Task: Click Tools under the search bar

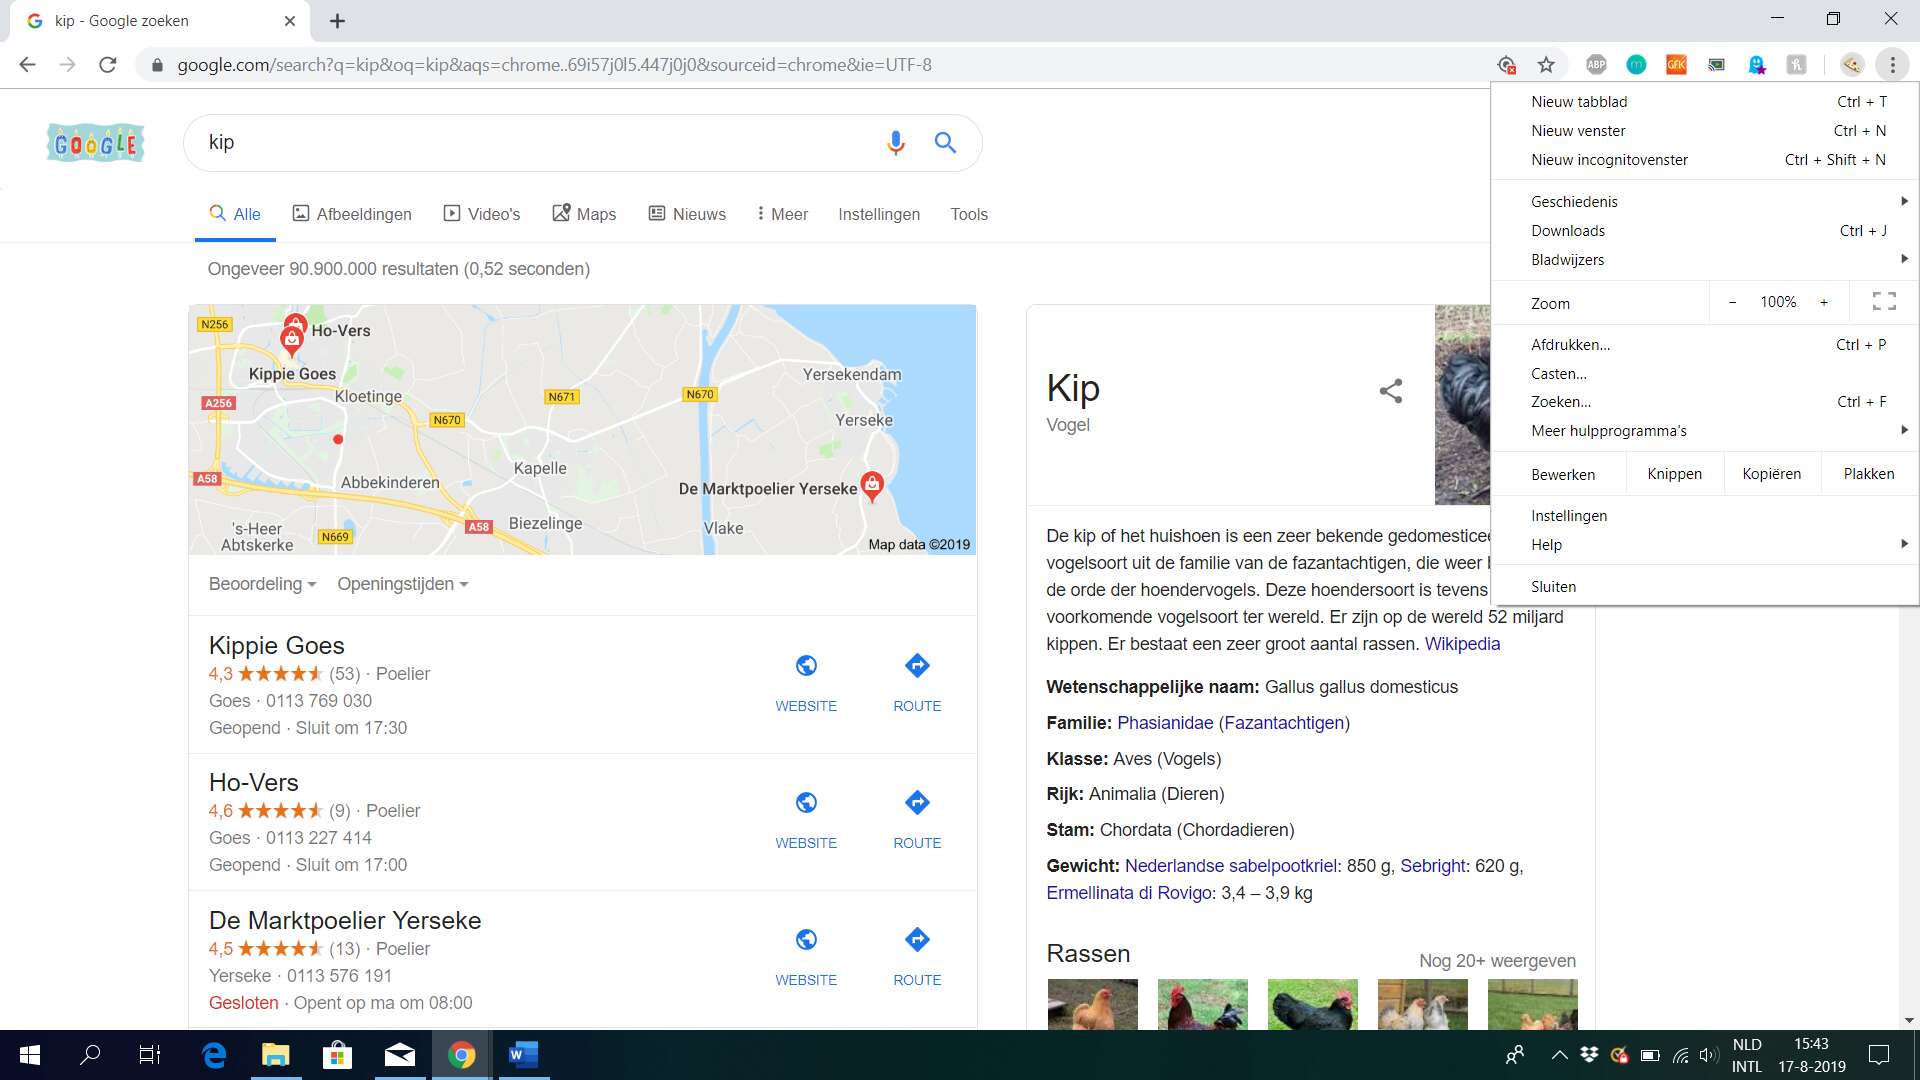Action: pyautogui.click(x=968, y=214)
